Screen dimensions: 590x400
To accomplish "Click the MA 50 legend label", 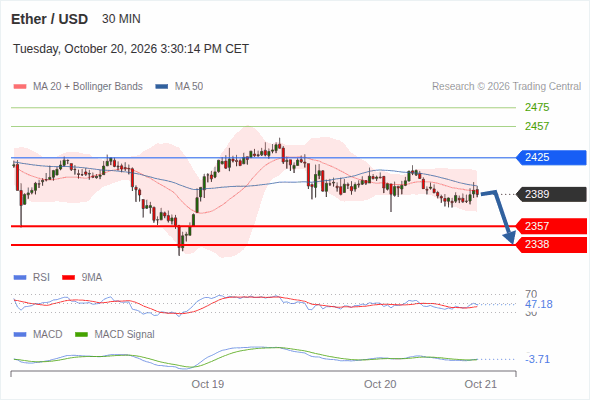I will point(189,87).
